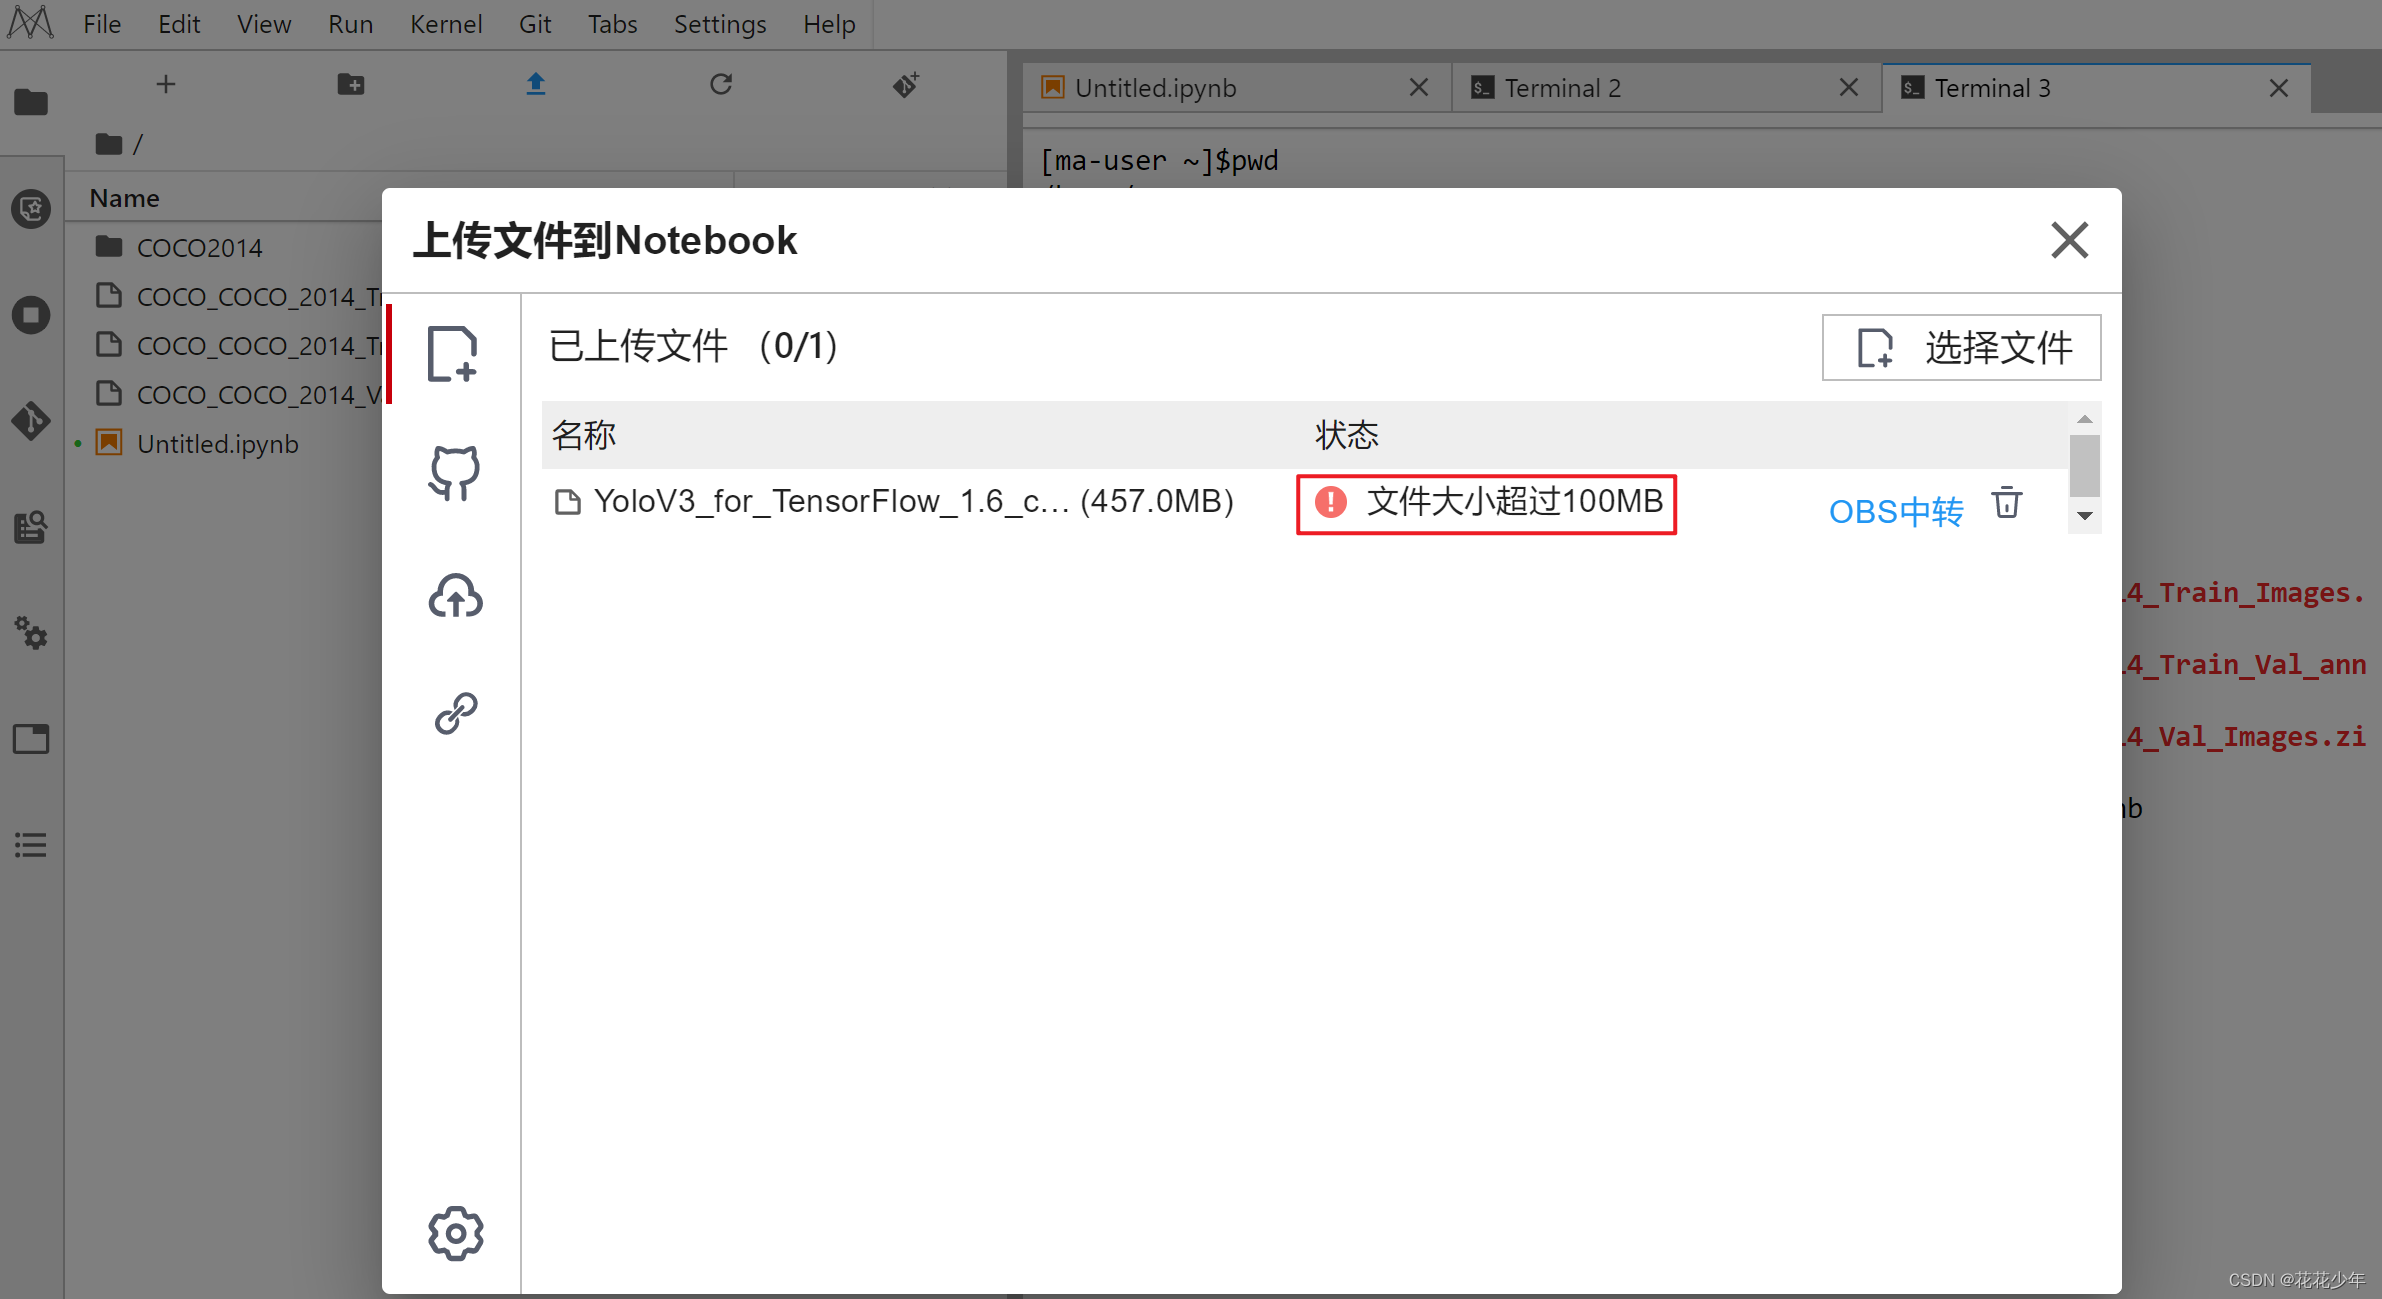Click the OBS中转 link

coord(1895,510)
